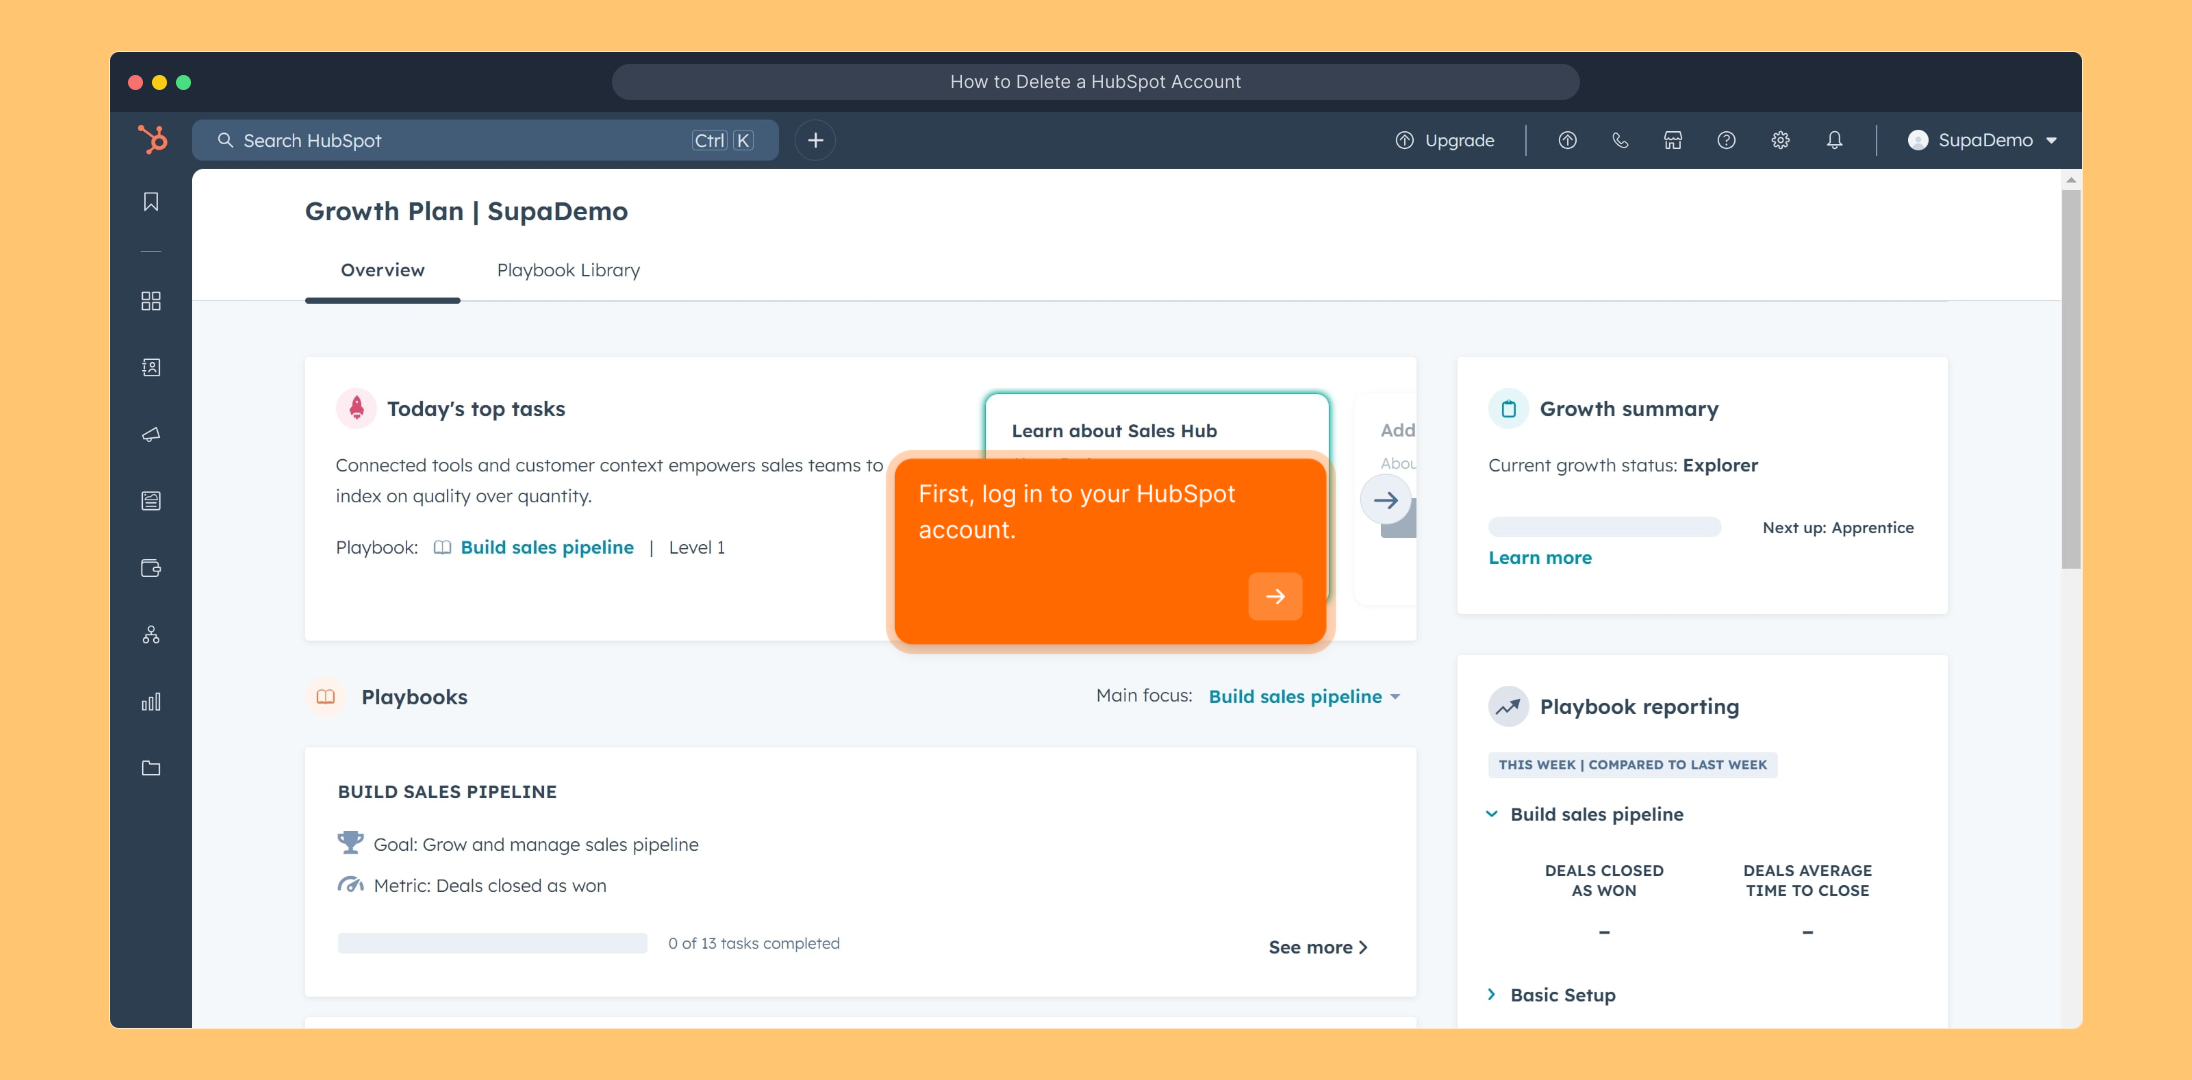Click the tasks completed progress bar
Screen dimensions: 2192x1080
(492, 943)
